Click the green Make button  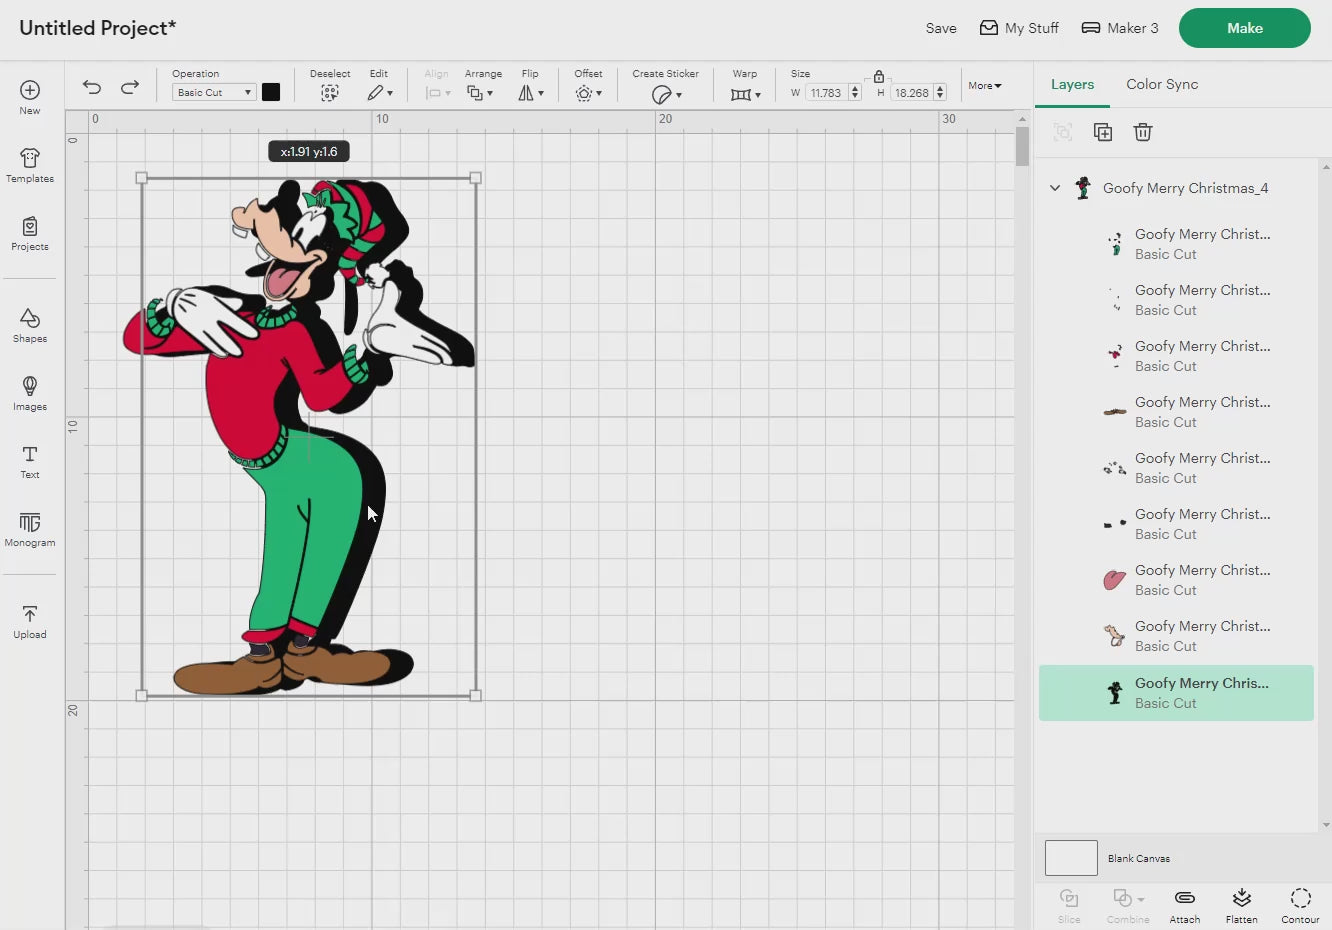1245,28
